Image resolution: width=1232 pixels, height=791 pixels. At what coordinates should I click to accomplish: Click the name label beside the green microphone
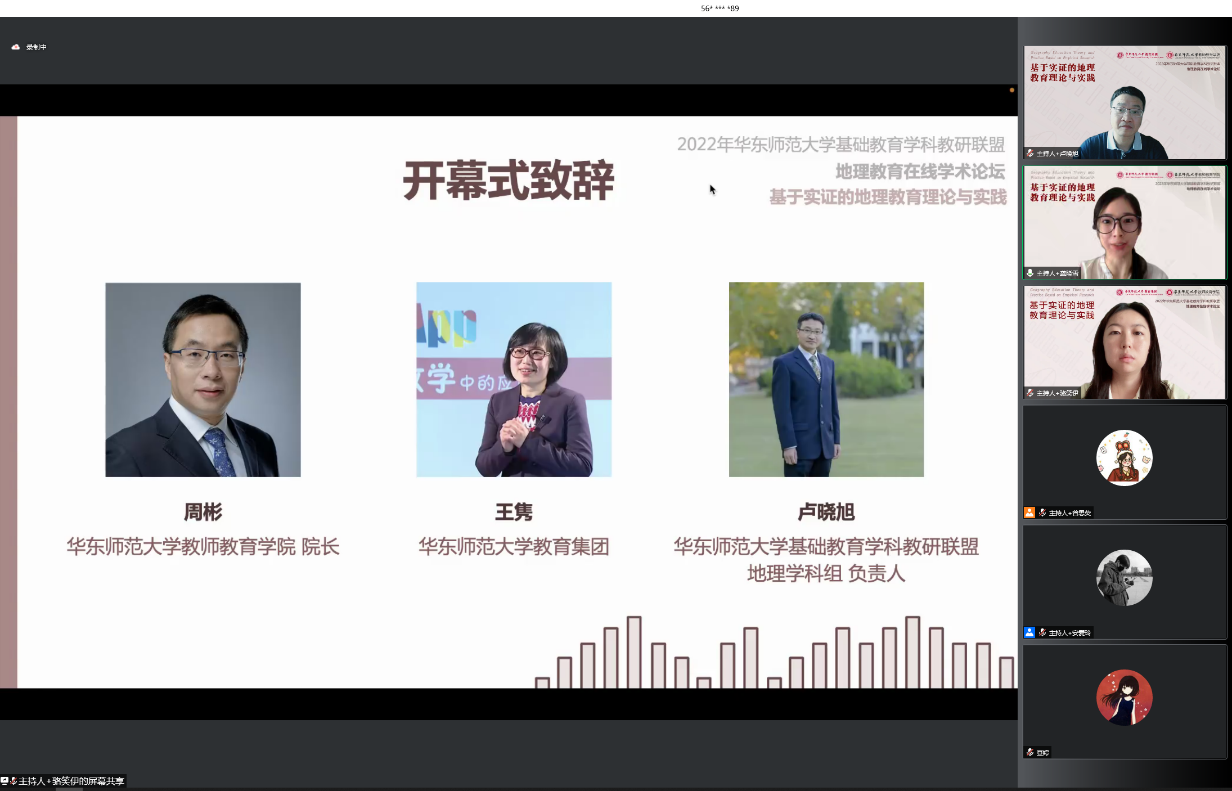click(1058, 273)
